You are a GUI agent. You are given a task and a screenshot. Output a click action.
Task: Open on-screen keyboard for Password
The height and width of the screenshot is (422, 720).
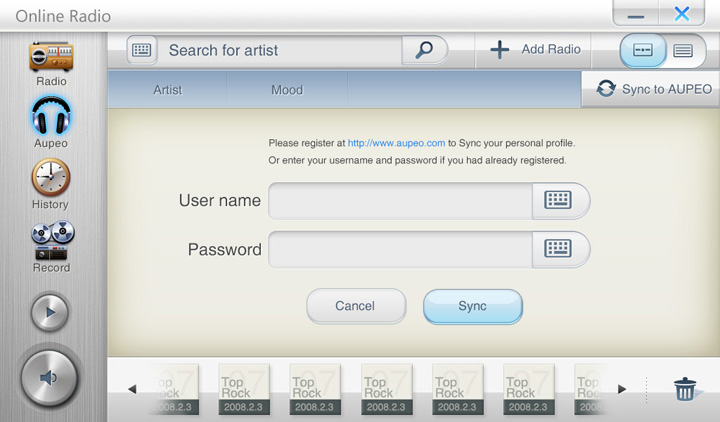coord(558,249)
